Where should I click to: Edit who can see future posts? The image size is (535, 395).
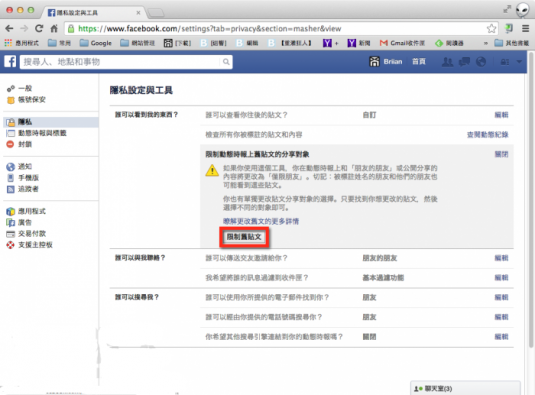[x=501, y=115]
